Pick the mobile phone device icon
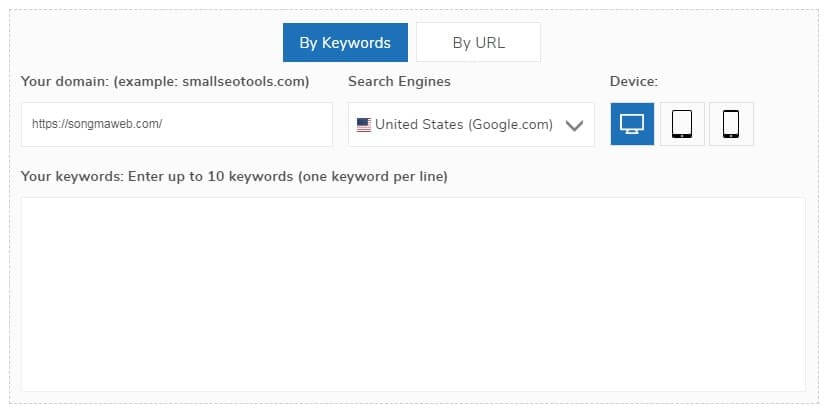830x416 pixels. (x=731, y=124)
